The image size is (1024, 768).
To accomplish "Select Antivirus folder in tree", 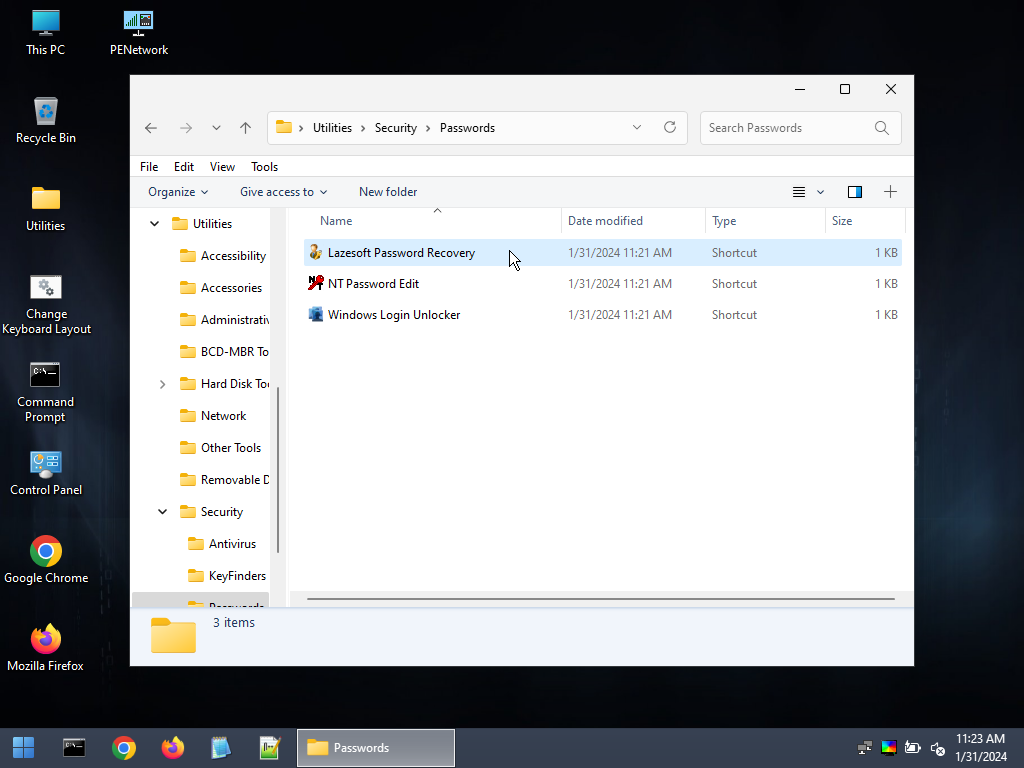I will click(222, 544).
